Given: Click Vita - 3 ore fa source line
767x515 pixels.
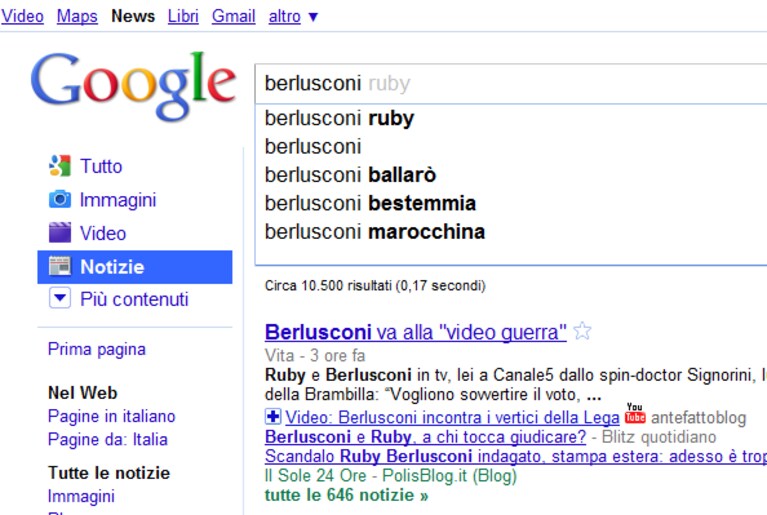Looking at the screenshot, I should pos(315,356).
